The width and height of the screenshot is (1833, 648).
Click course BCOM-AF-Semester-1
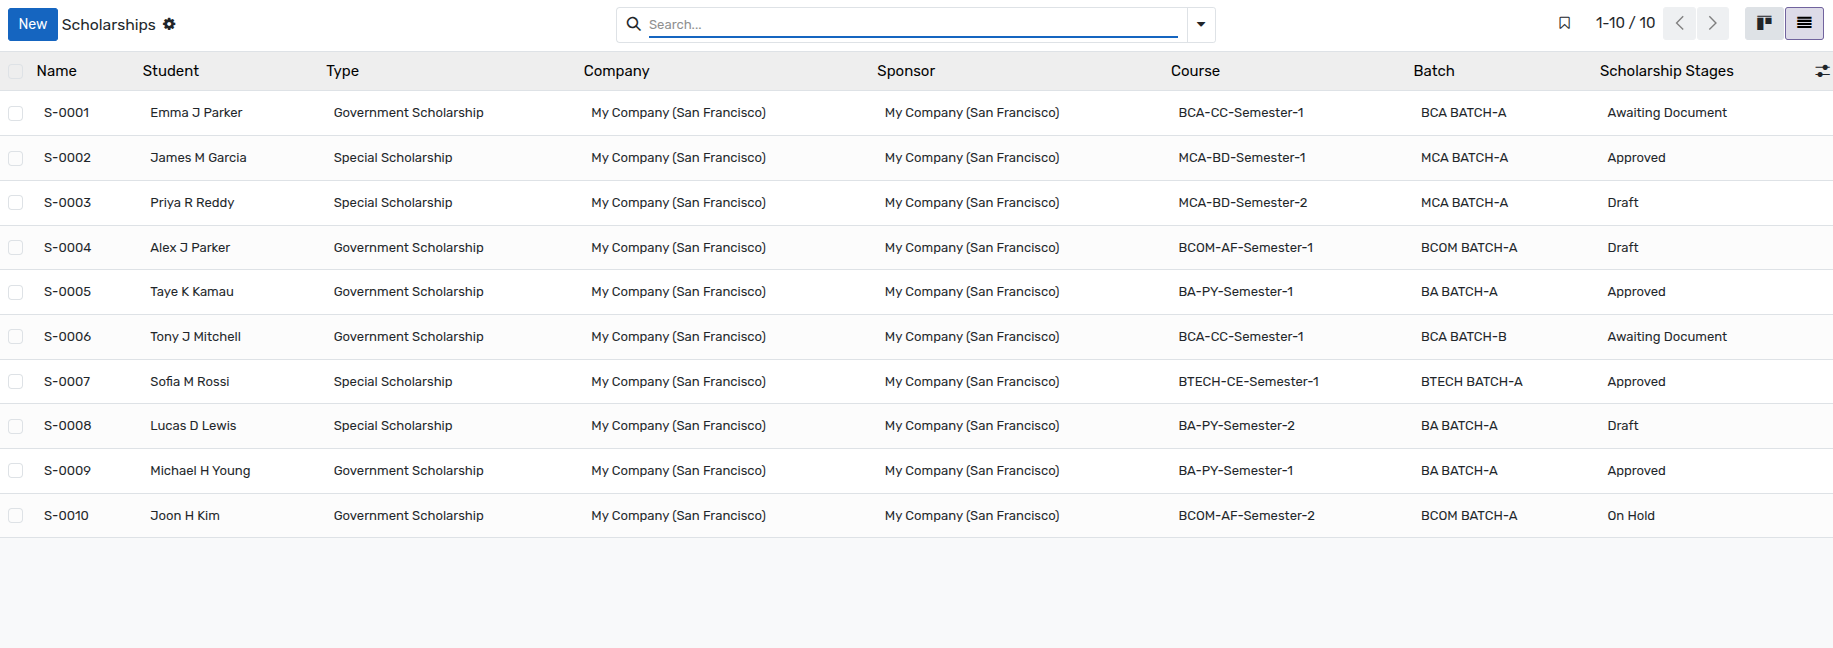click(x=1246, y=248)
